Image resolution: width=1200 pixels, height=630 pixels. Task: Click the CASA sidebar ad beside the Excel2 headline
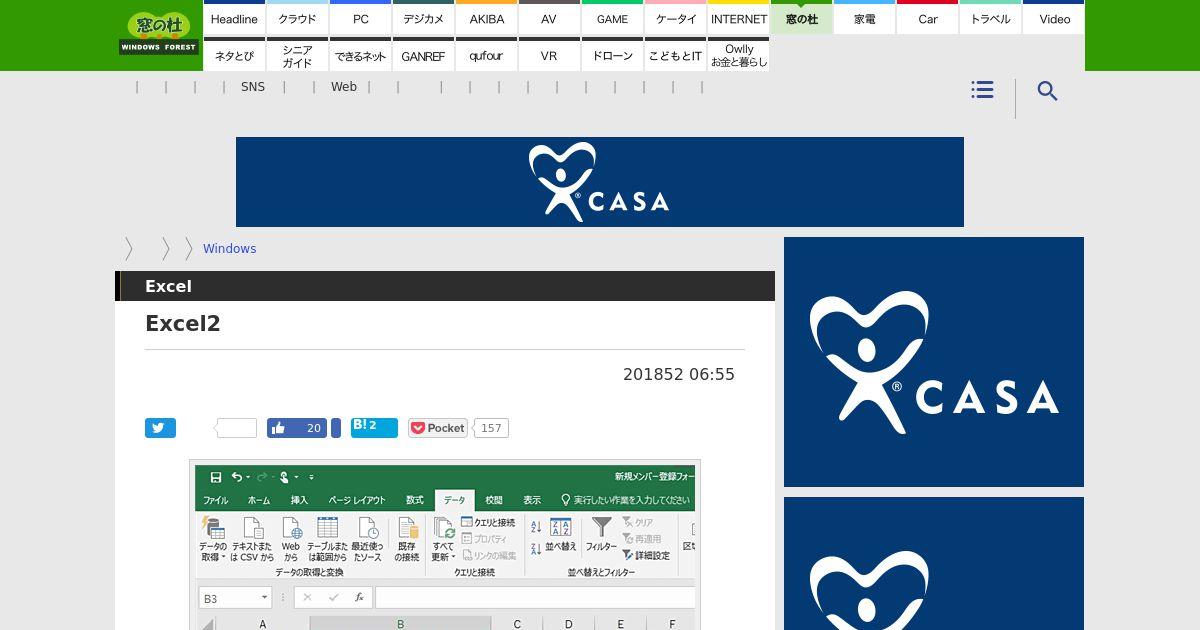[x=934, y=362]
